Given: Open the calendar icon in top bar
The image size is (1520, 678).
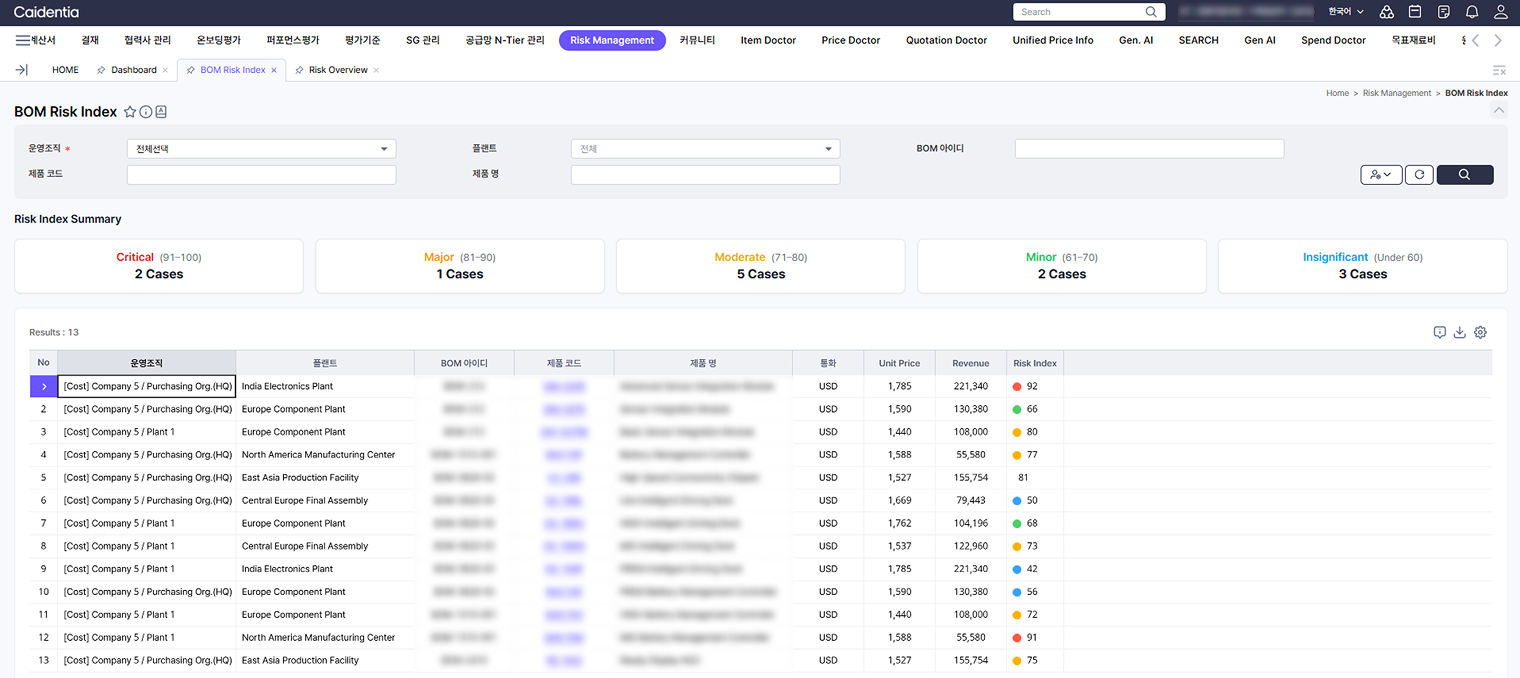Looking at the screenshot, I should [x=1415, y=12].
